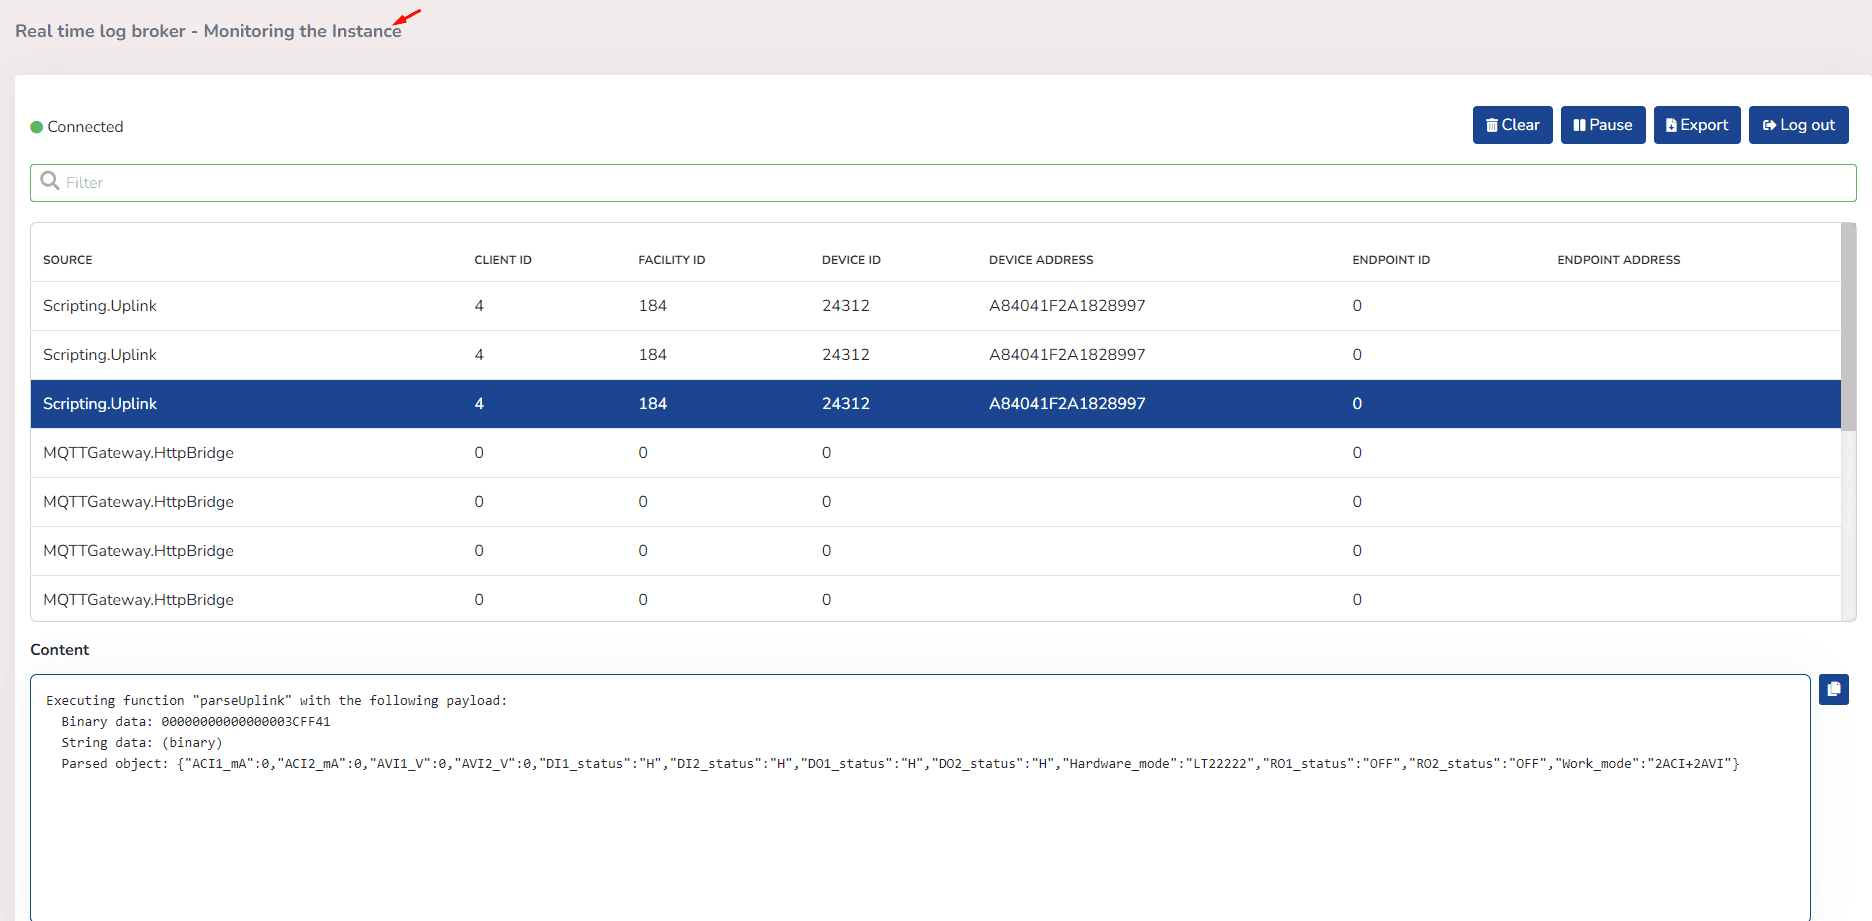Export the log entries
Image resolution: width=1872 pixels, height=921 pixels.
(1697, 125)
